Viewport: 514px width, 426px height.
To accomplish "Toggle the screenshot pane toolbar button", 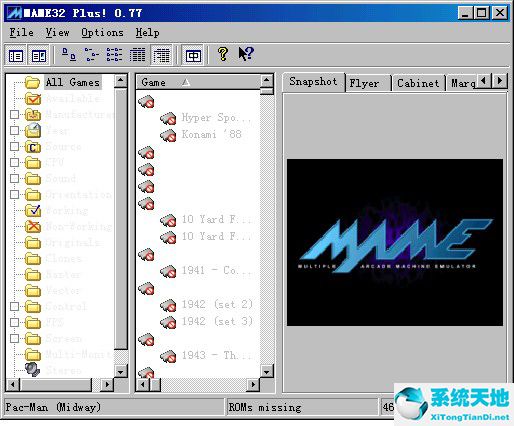I will click(x=39, y=56).
